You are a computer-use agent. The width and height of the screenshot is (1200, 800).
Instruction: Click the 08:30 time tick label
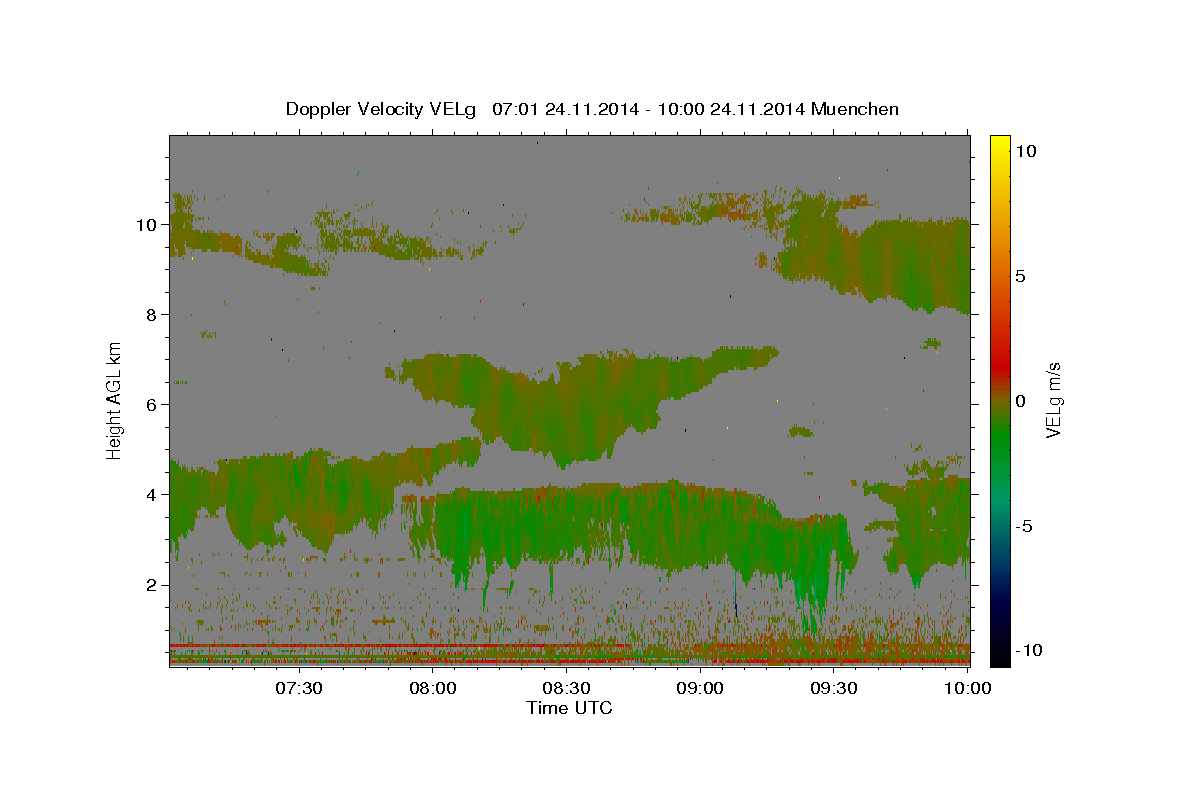pyautogui.click(x=567, y=688)
